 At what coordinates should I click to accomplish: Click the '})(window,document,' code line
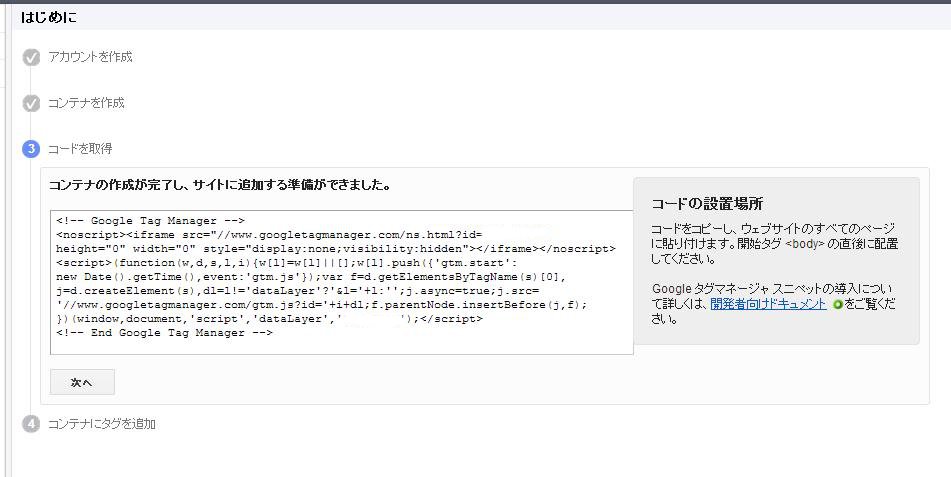[x=269, y=319]
